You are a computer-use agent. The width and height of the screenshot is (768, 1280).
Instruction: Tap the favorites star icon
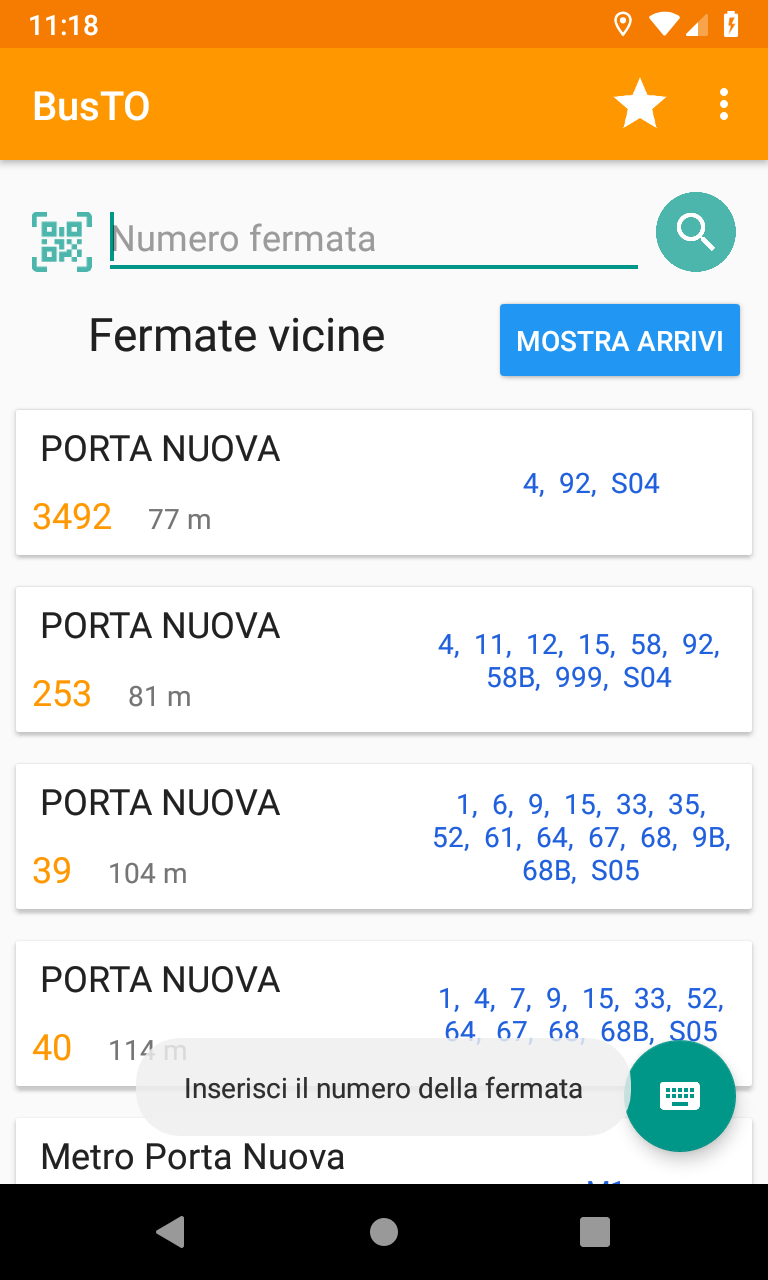click(639, 105)
